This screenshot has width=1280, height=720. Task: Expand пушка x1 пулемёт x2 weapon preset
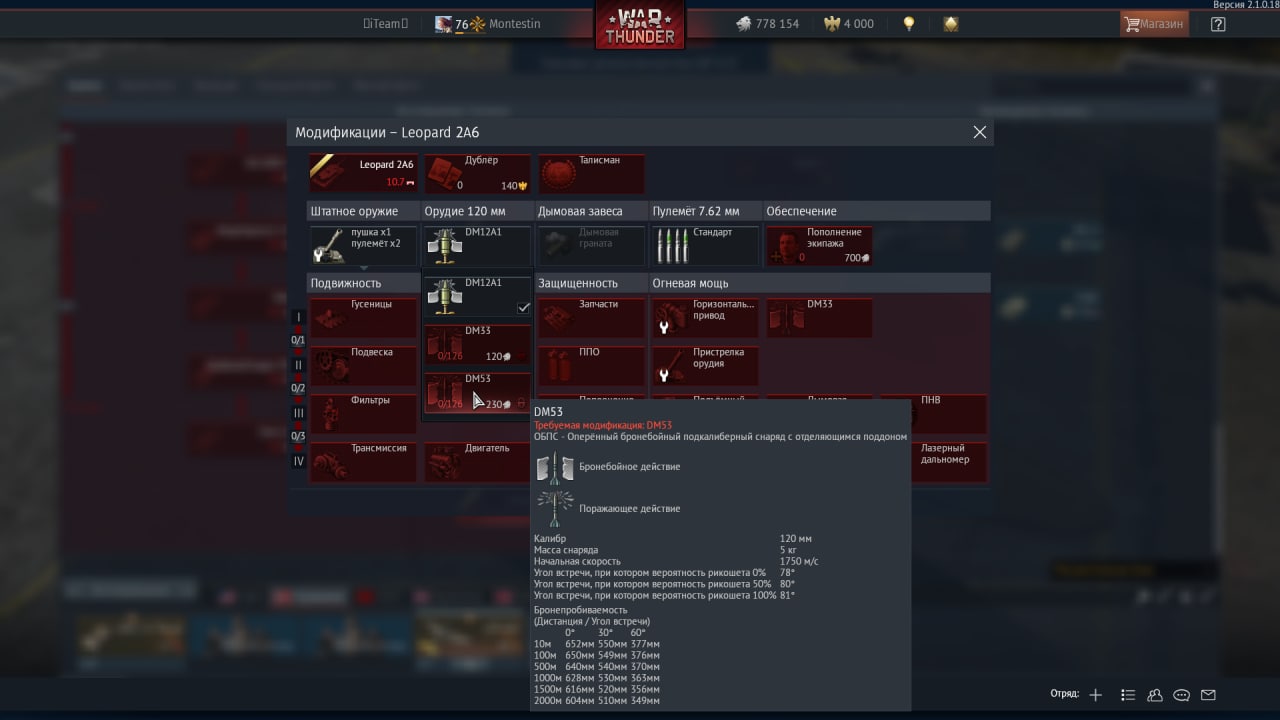[363, 245]
